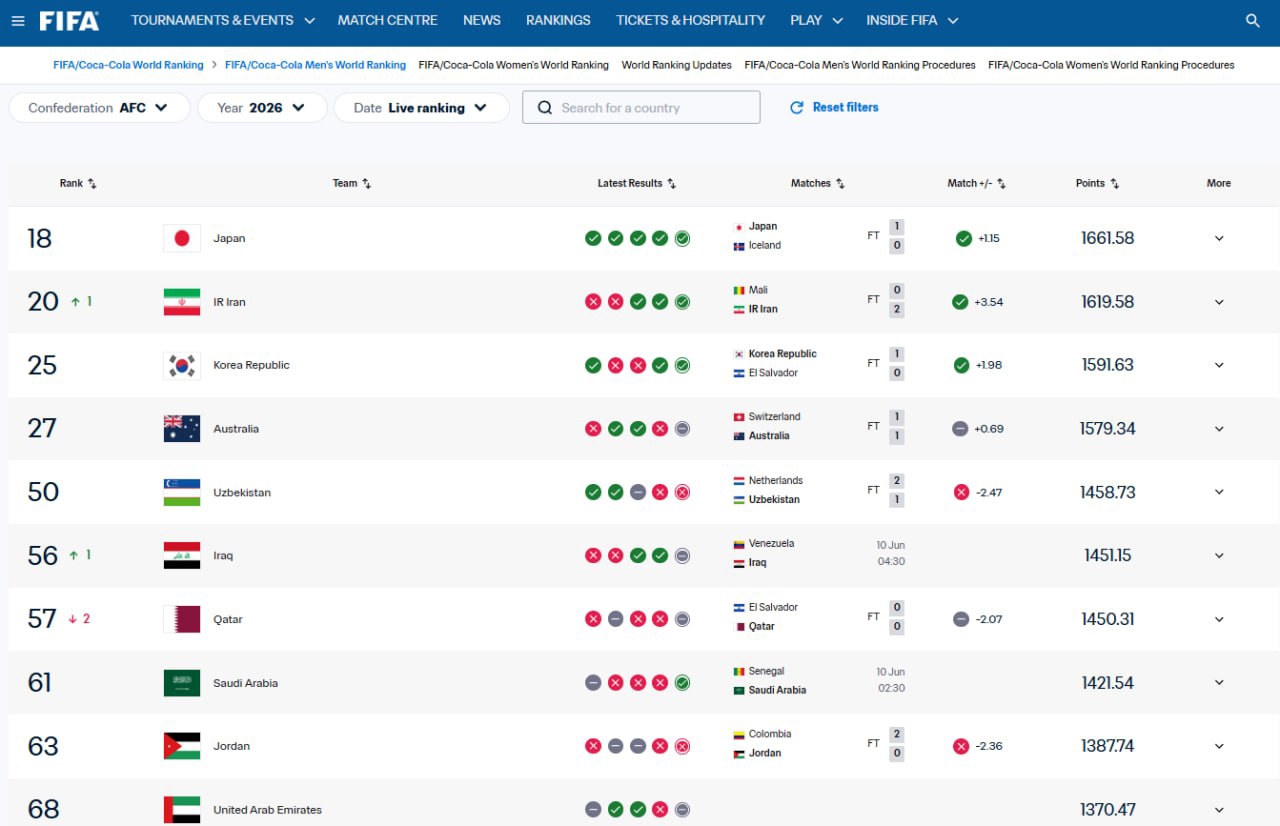This screenshot has width=1280, height=826.
Task: Click Iraq's points value 1451.15
Action: tap(1108, 556)
